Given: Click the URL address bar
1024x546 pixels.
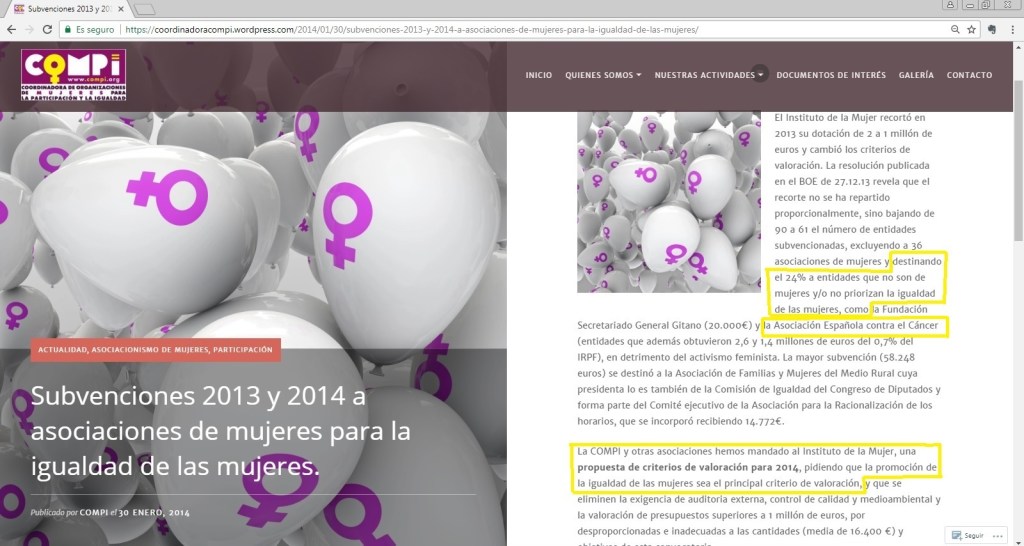Looking at the screenshot, I should tap(500, 30).
